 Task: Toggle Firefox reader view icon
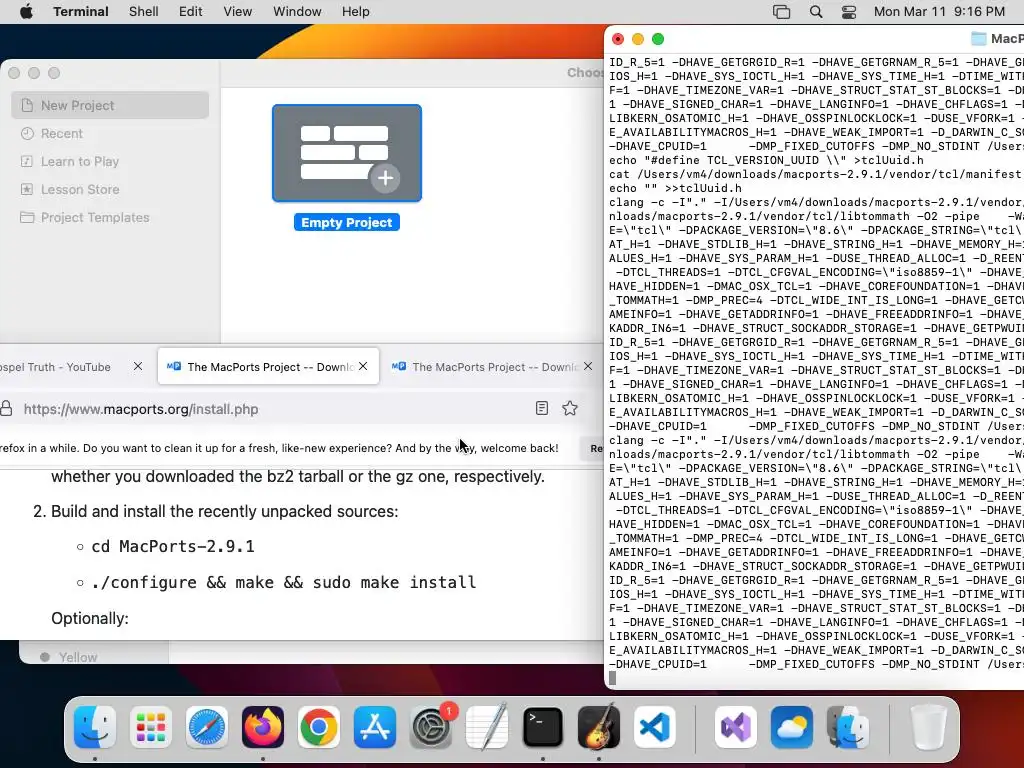click(541, 409)
